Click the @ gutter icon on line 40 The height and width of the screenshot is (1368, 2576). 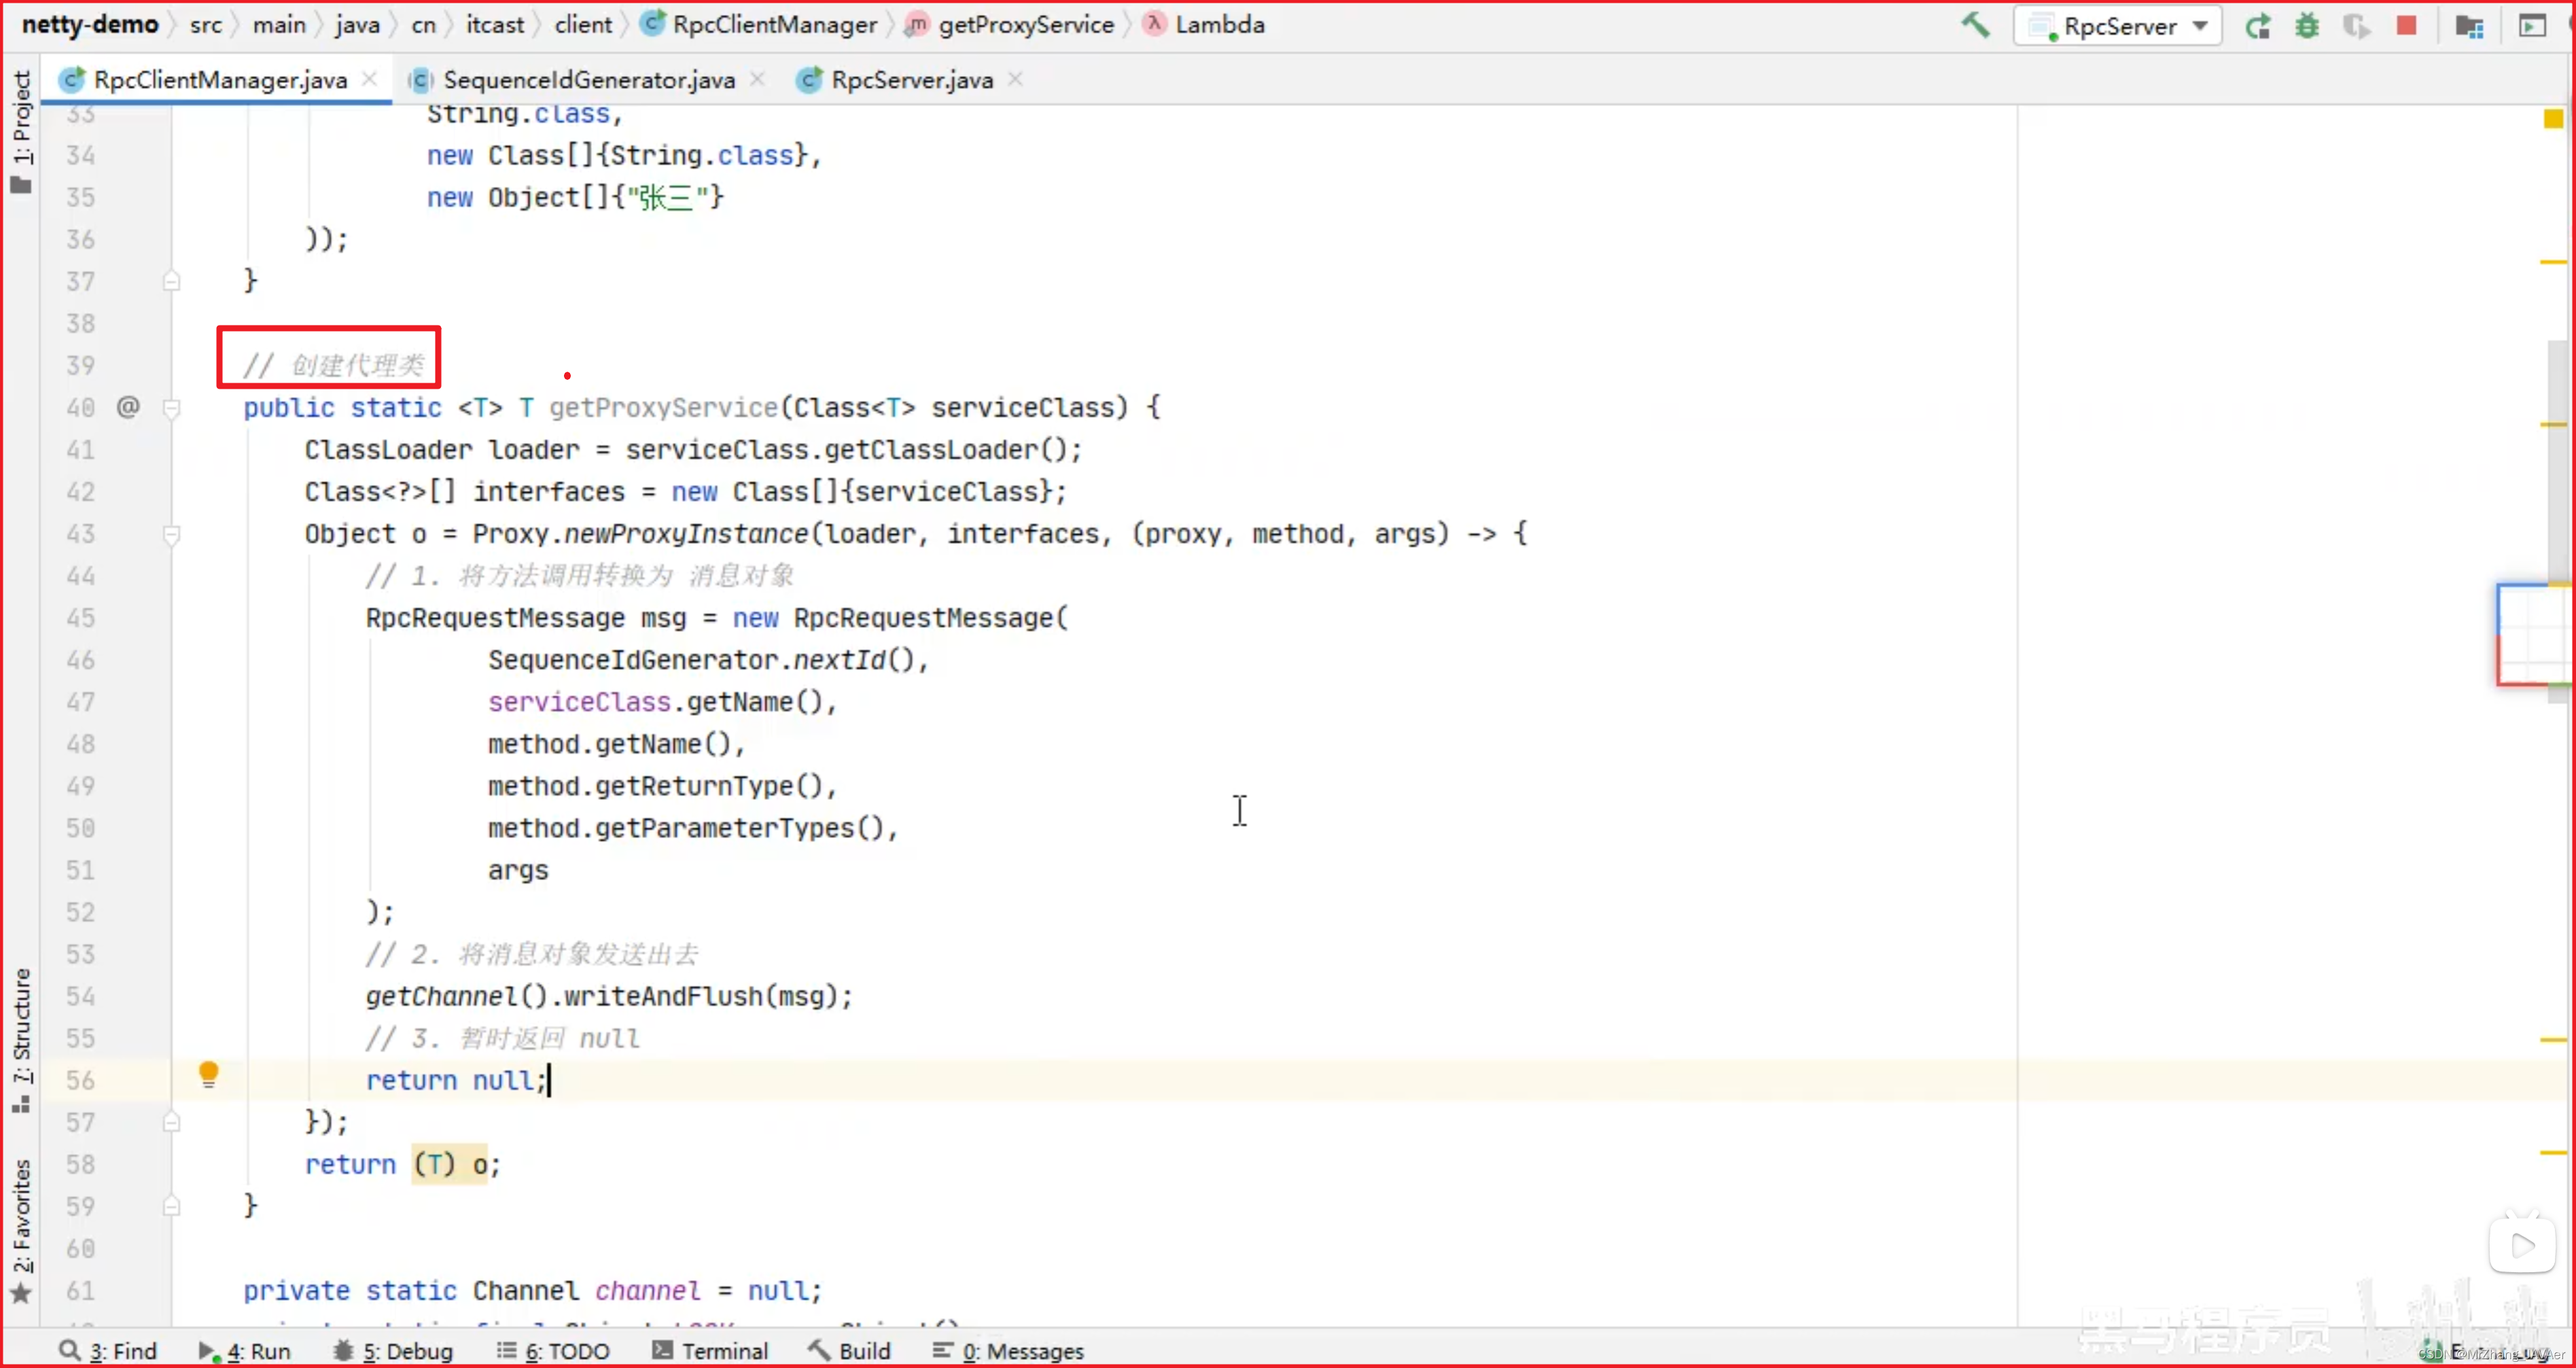[128, 407]
